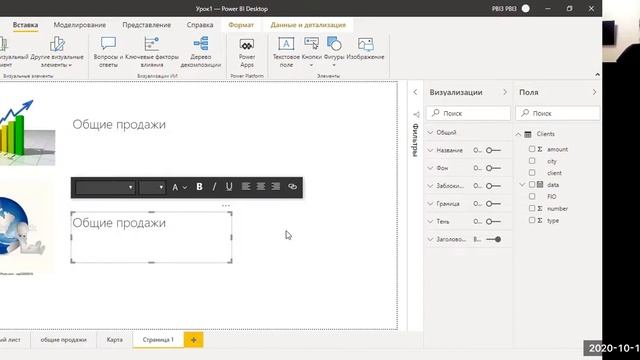
Task: Check the type field checkbox
Action: 532,220
